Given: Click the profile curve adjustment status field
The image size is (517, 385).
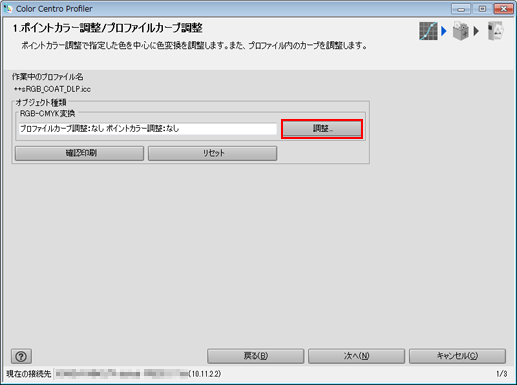Looking at the screenshot, I should click(148, 129).
